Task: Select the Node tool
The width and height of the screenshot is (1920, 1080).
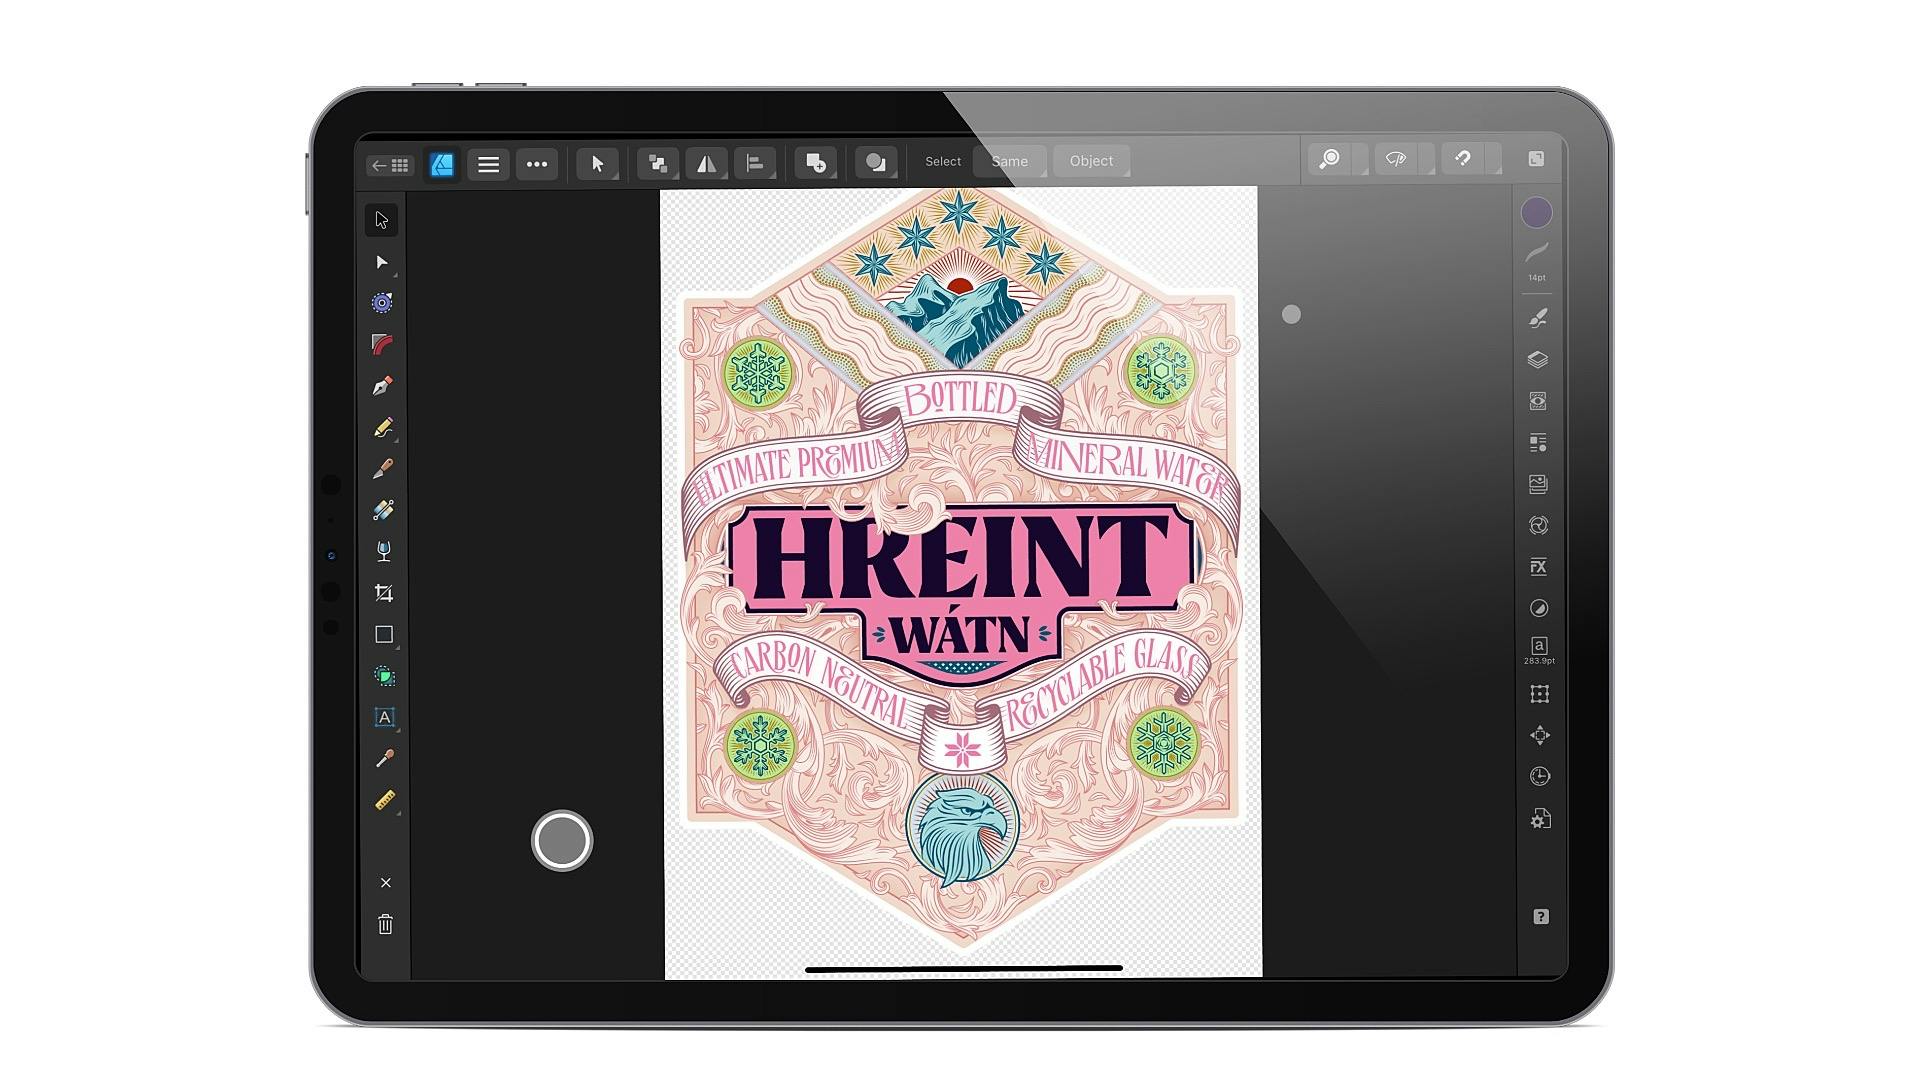Action: [x=382, y=262]
